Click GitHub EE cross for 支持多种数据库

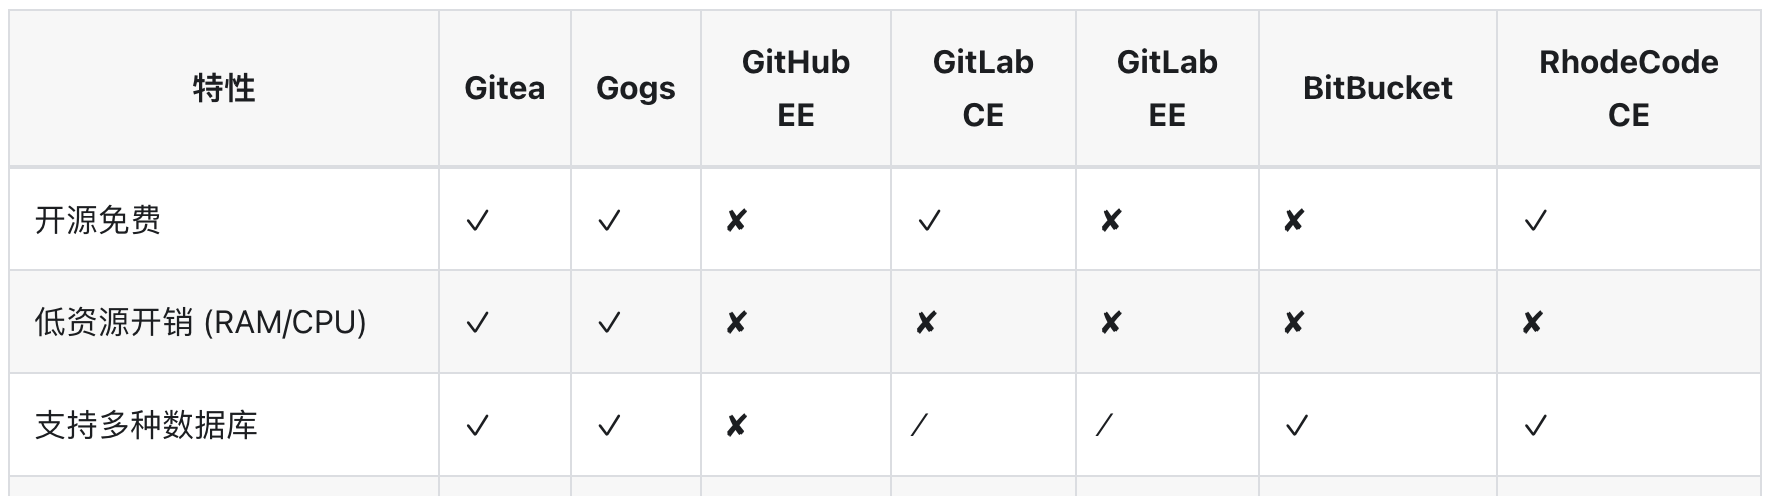tap(736, 426)
